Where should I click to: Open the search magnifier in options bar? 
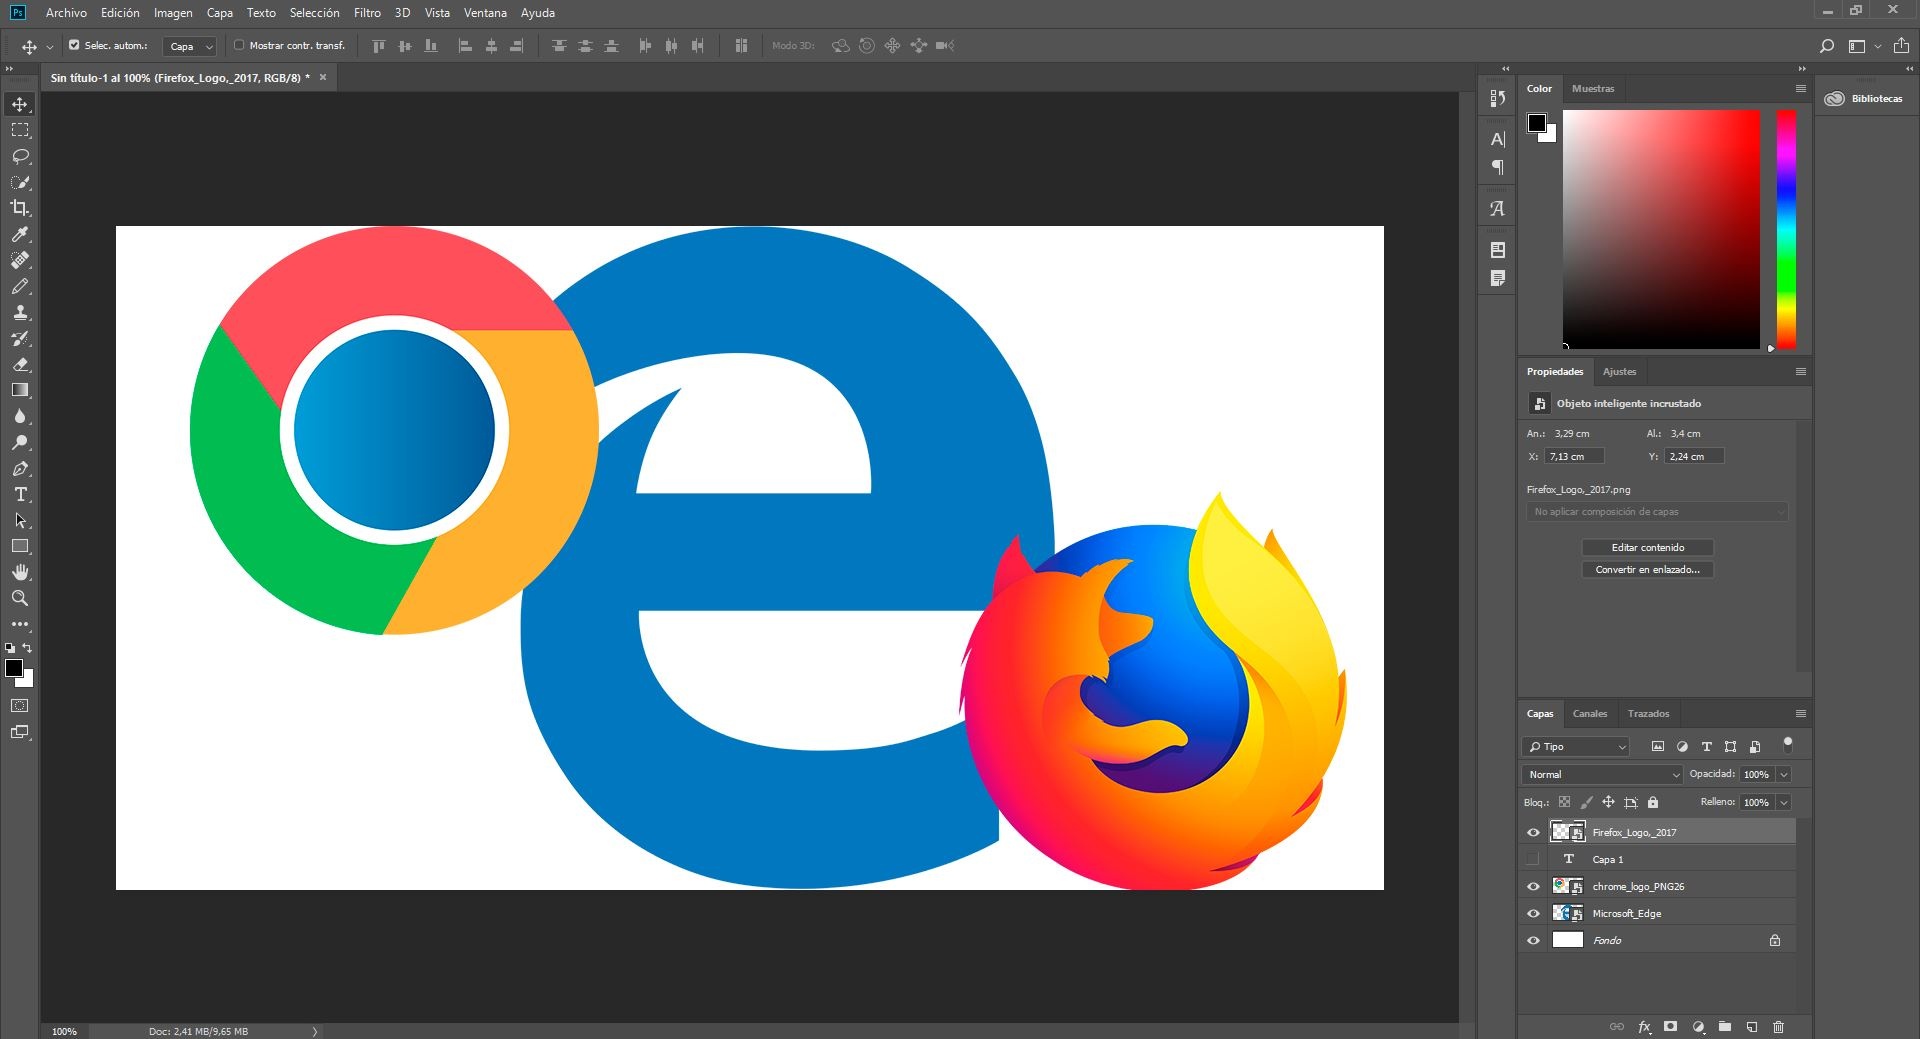1826,46
